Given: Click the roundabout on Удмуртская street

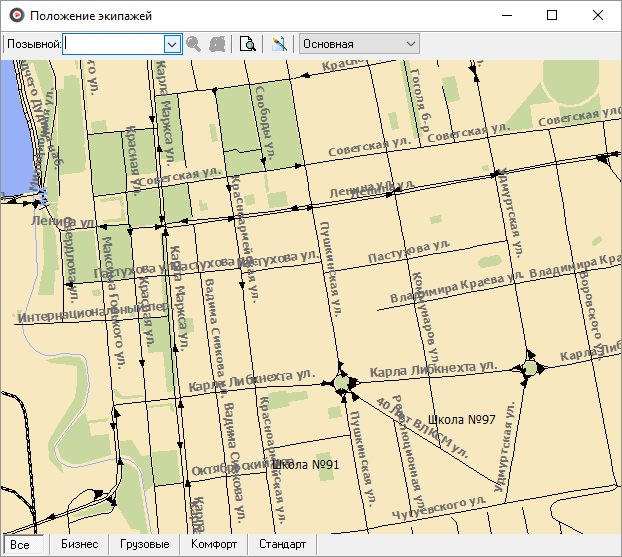Looking at the screenshot, I should (528, 369).
